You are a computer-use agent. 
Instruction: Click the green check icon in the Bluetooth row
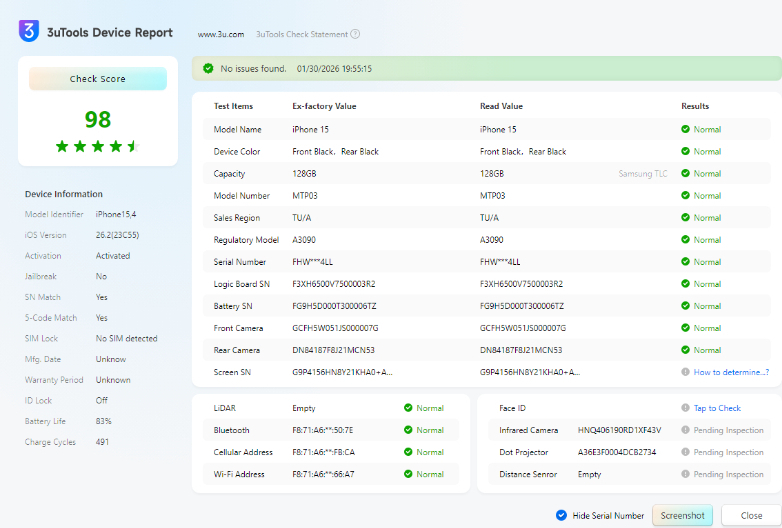pos(408,430)
